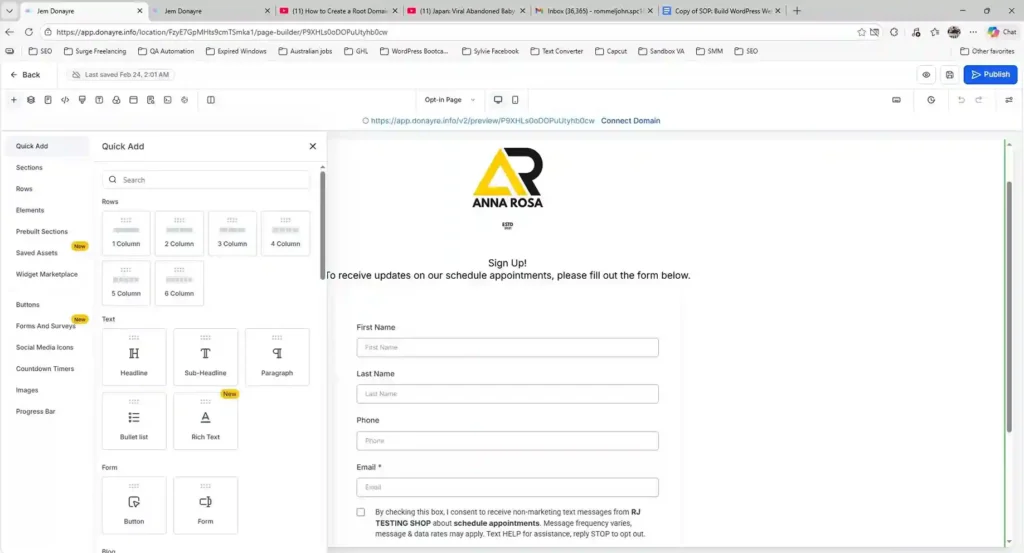Viewport: 1024px width, 553px height.
Task: Switch to mobile view icon
Action: coord(515,100)
